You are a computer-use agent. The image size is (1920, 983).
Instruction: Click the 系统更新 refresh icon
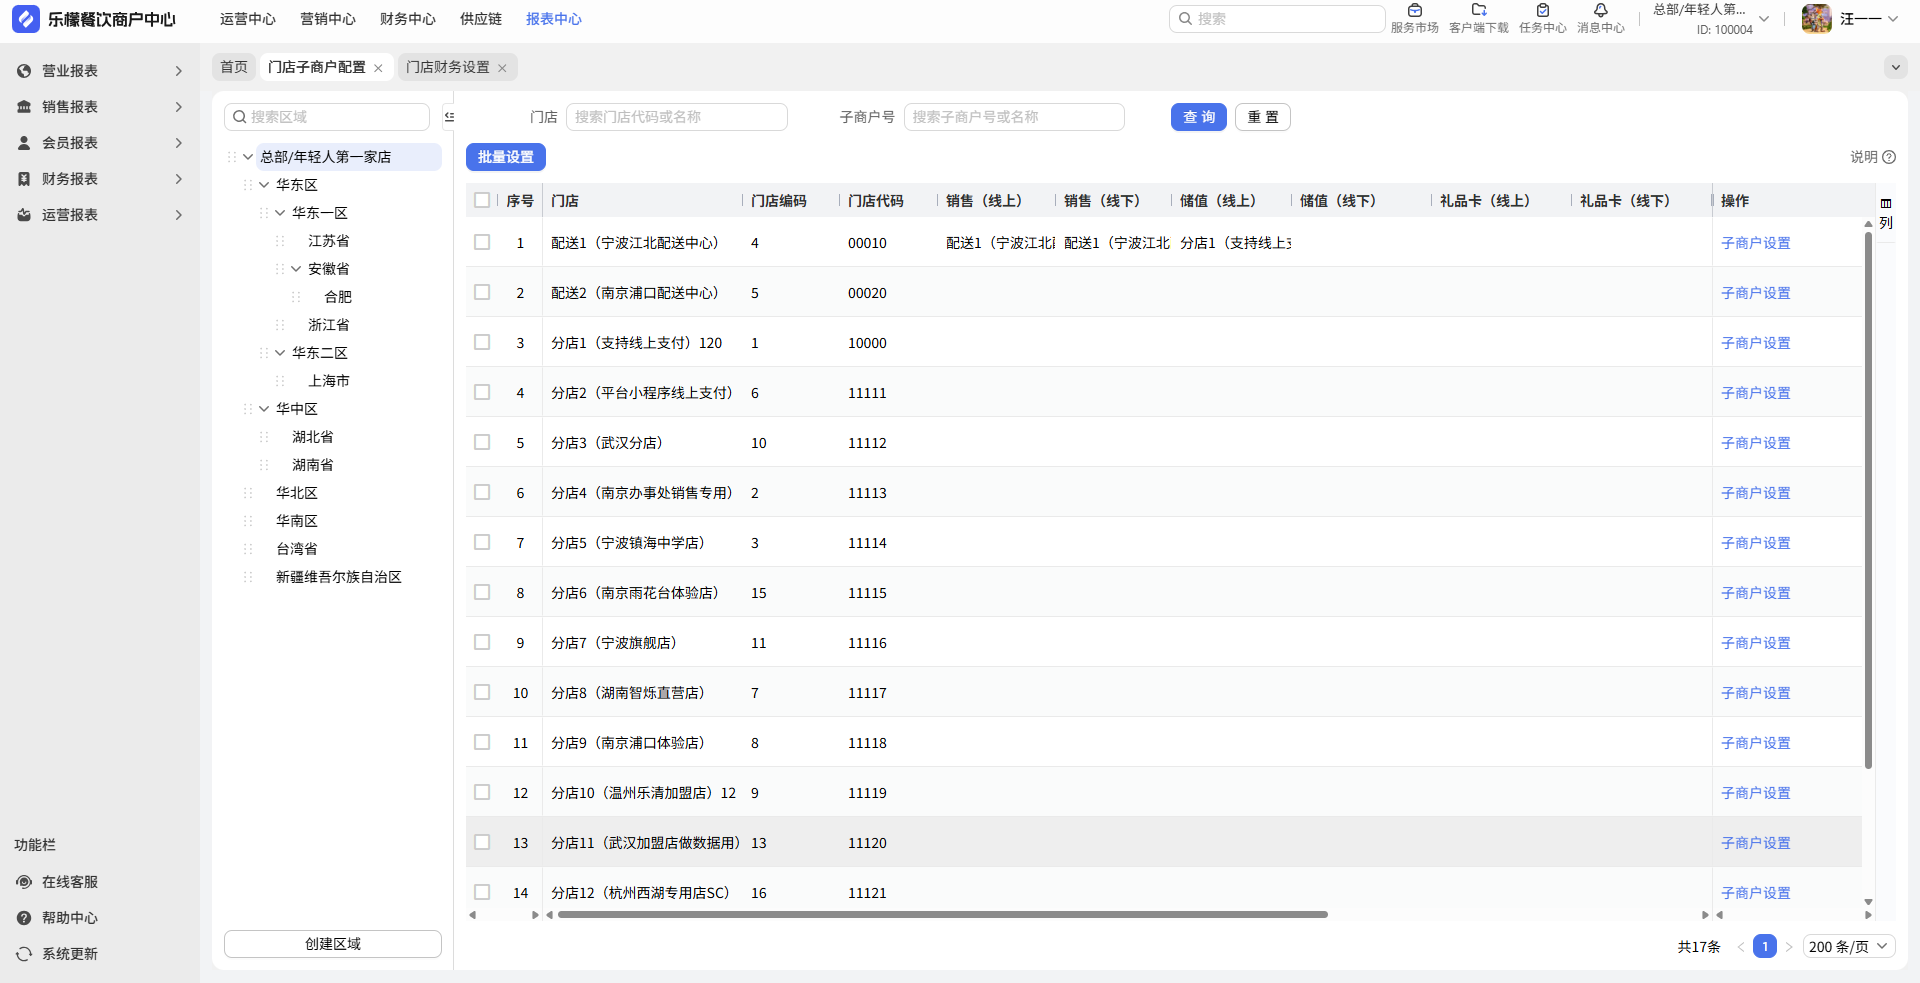[24, 954]
